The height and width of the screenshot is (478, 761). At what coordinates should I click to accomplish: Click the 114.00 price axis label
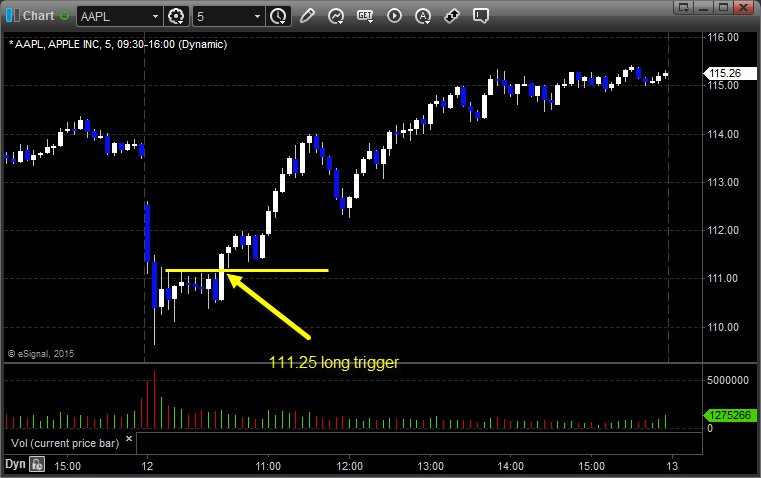(x=723, y=134)
